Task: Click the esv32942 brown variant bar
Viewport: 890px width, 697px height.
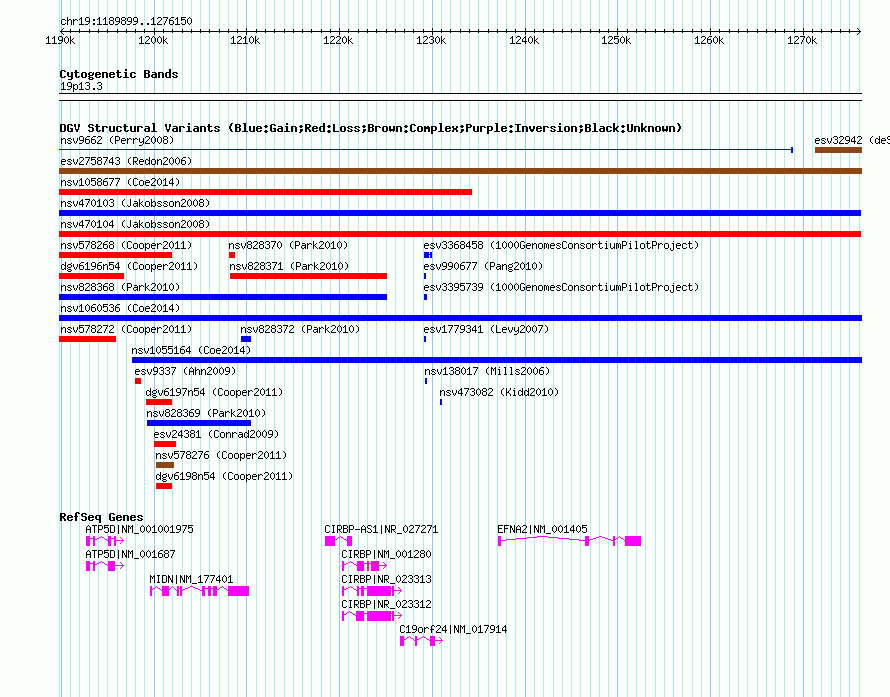Action: coord(838,150)
